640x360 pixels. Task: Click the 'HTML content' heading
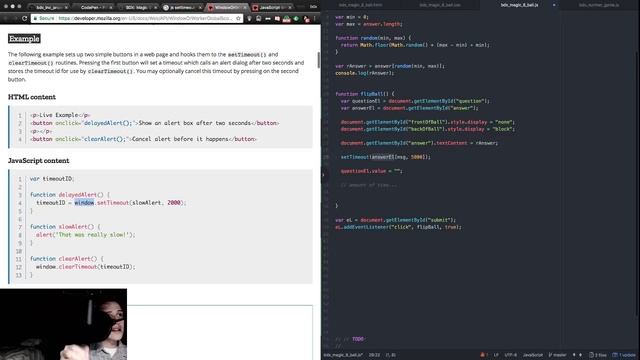32,97
